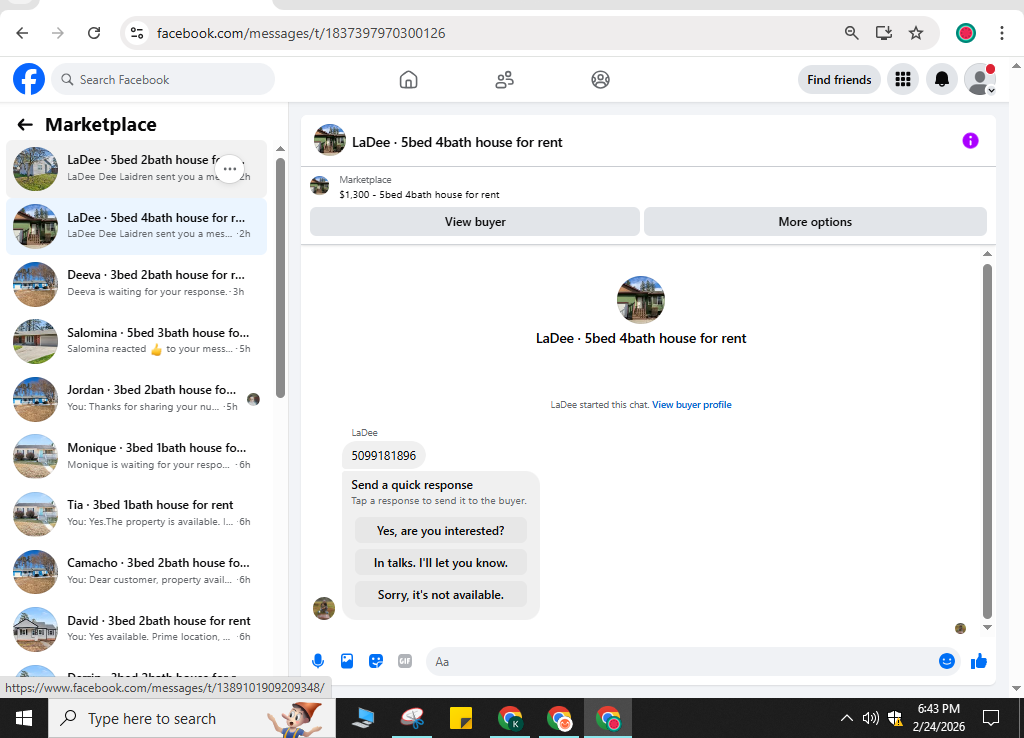Screen dimensions: 1024x738
Task: Click Windows taskbar search box
Action: (192, 718)
